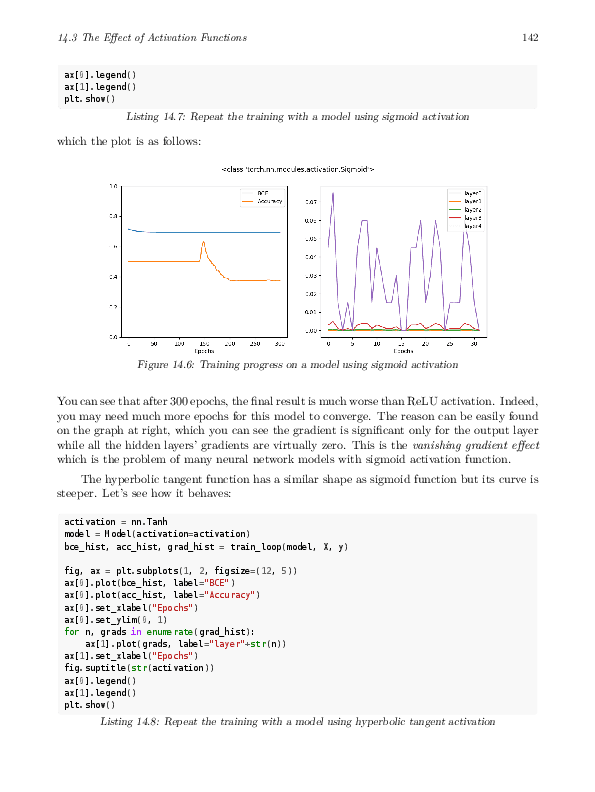Click the 'hyperbolic tangent function' paragraph

pos(298,486)
